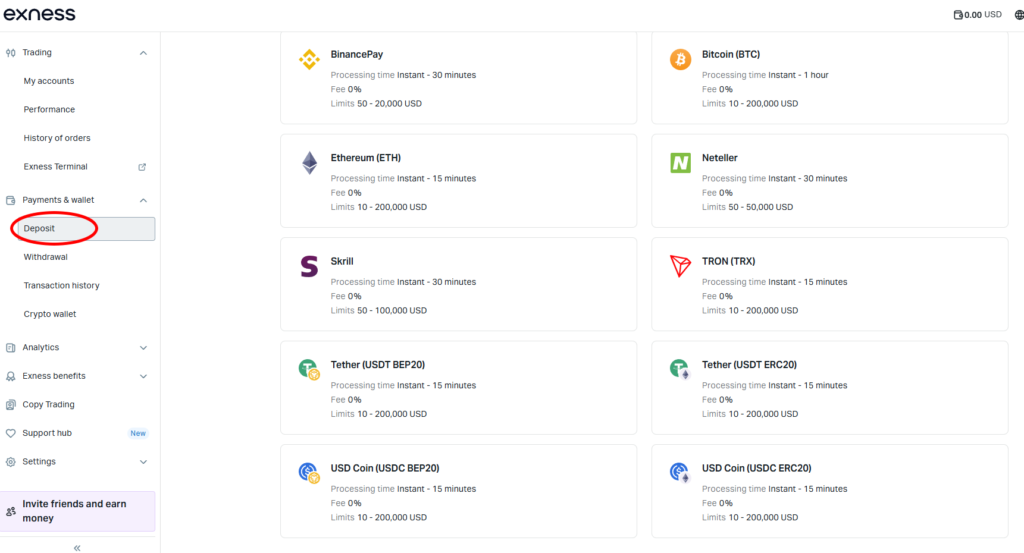Click Invite friends and earn money banner

point(80,511)
